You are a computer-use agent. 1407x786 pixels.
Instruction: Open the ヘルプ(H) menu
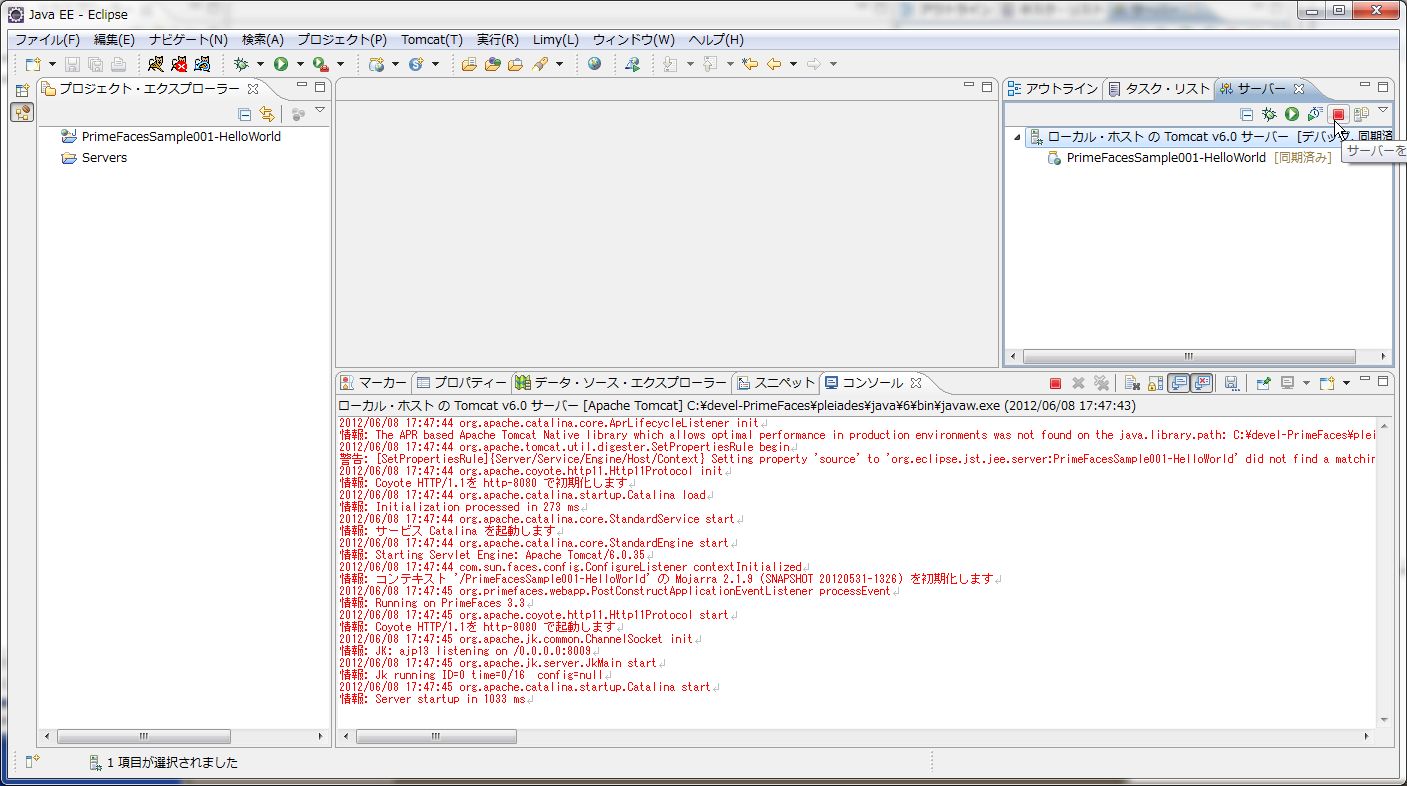pos(716,40)
